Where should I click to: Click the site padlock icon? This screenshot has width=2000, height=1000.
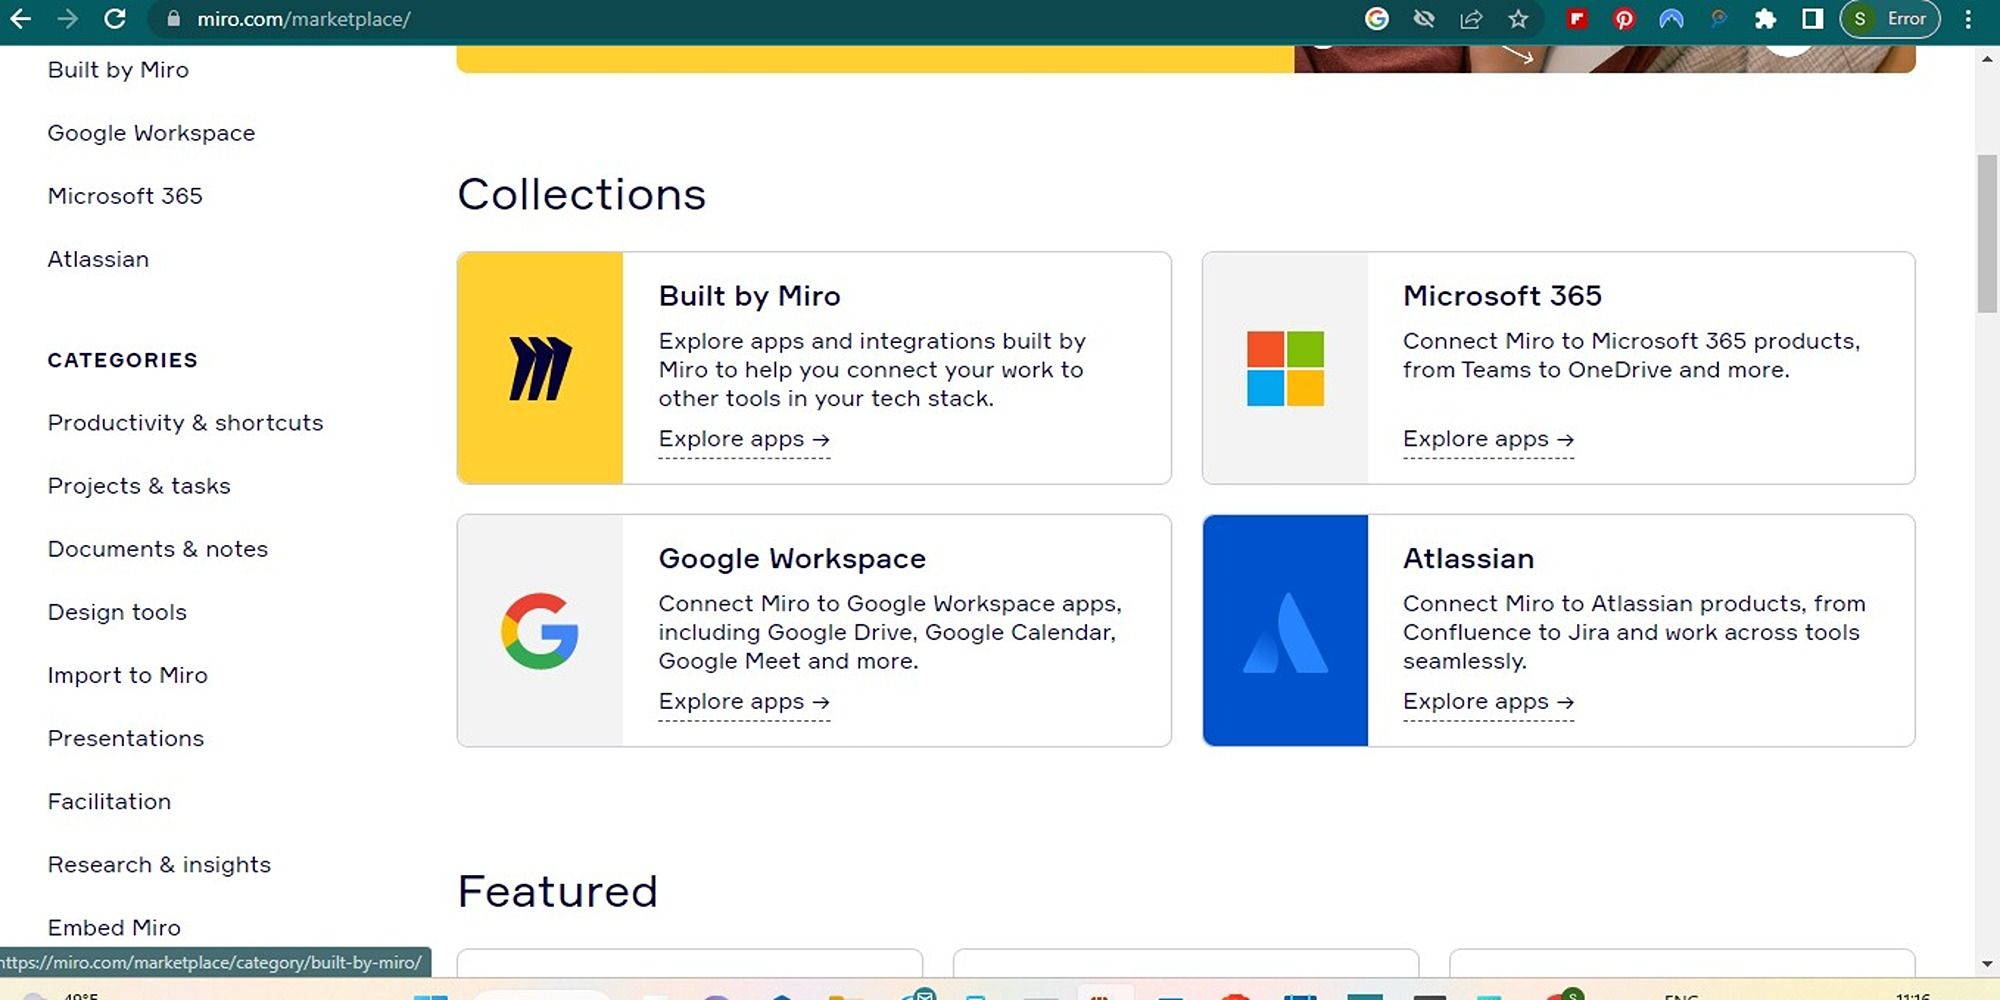point(174,19)
